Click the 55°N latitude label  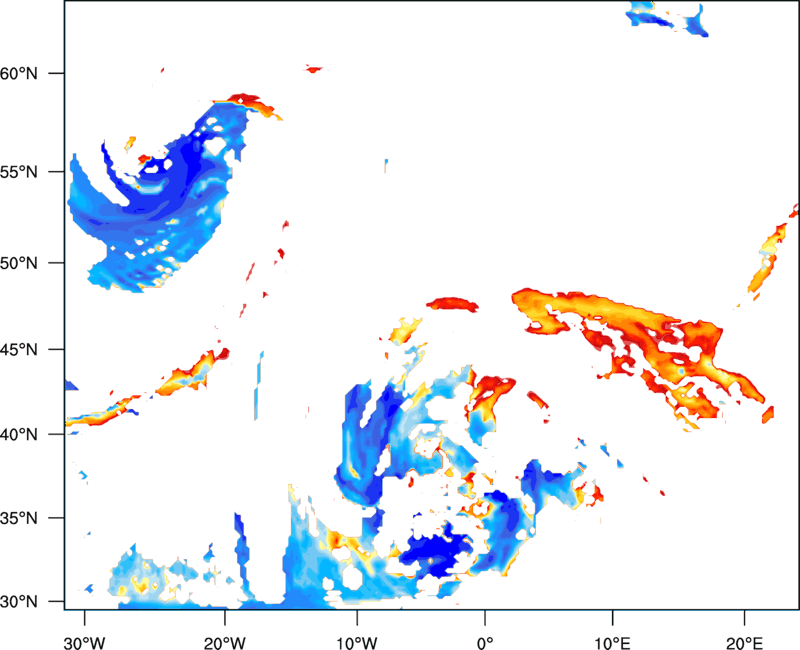pyautogui.click(x=19, y=172)
